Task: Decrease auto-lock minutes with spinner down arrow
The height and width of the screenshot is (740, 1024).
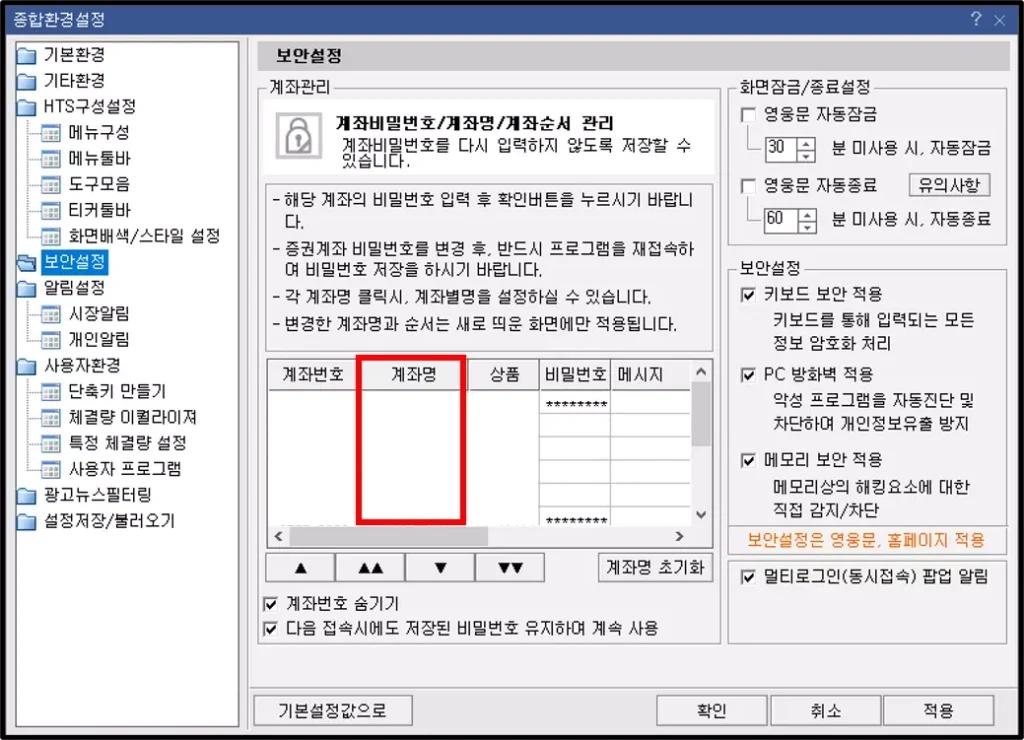Action: tap(807, 156)
